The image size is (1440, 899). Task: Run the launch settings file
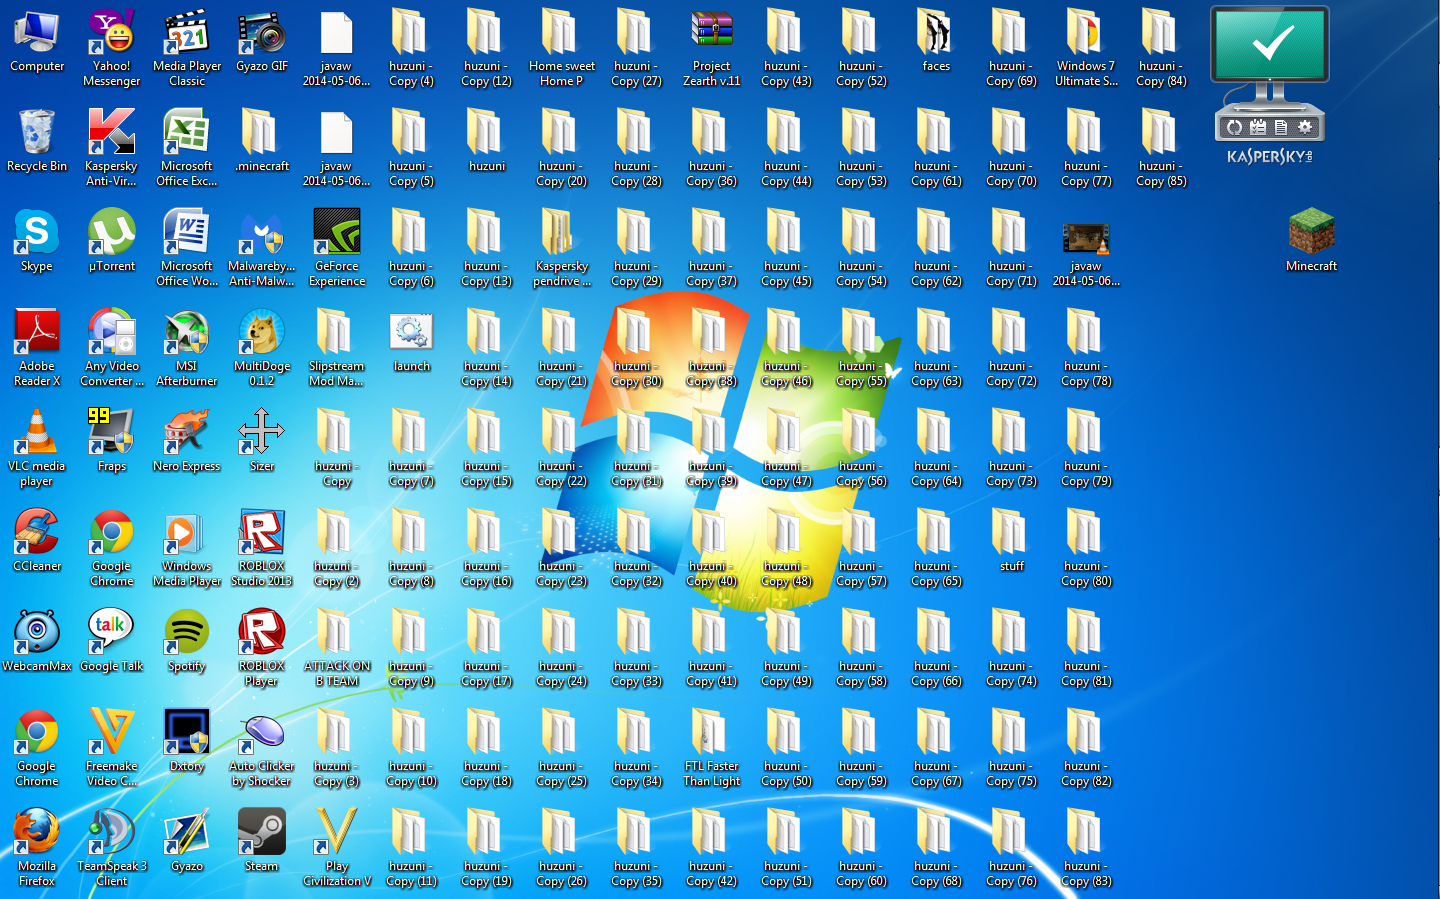pyautogui.click(x=412, y=342)
